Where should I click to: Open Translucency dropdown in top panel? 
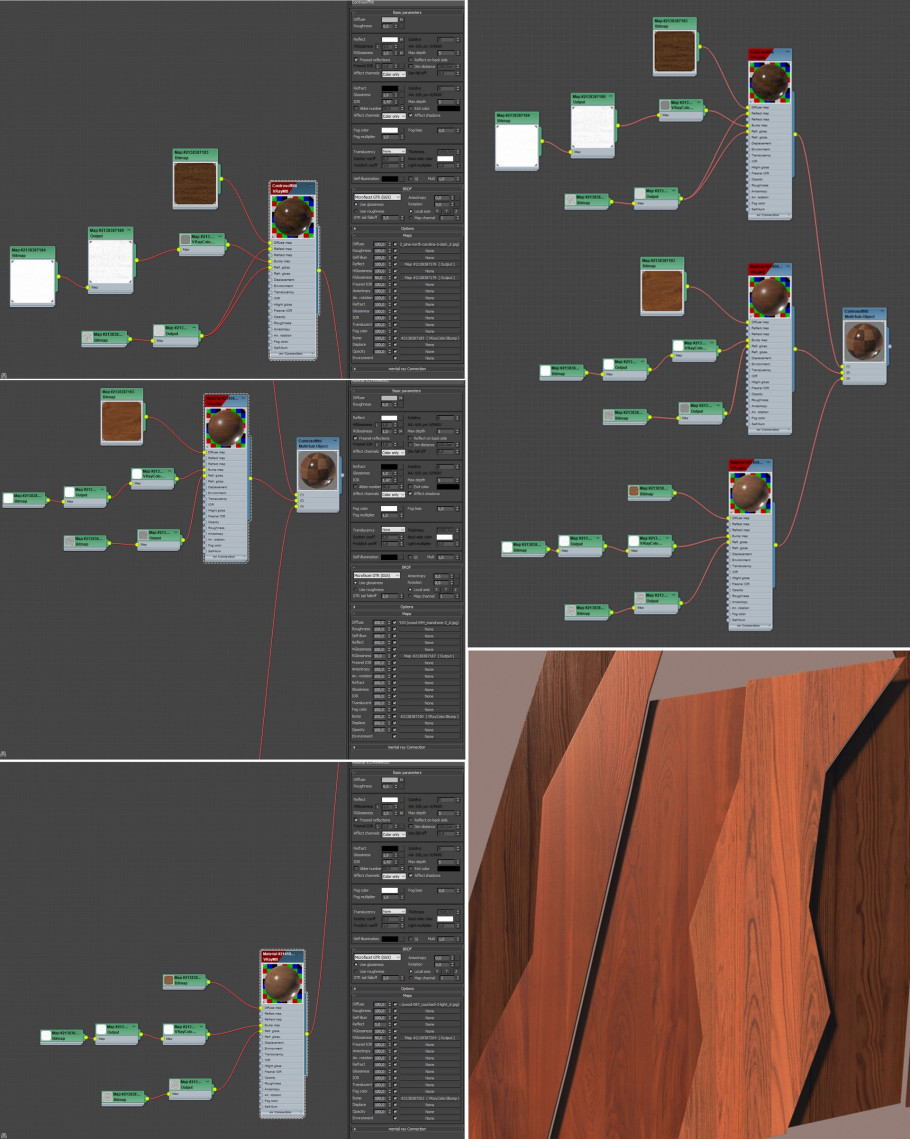coord(393,151)
